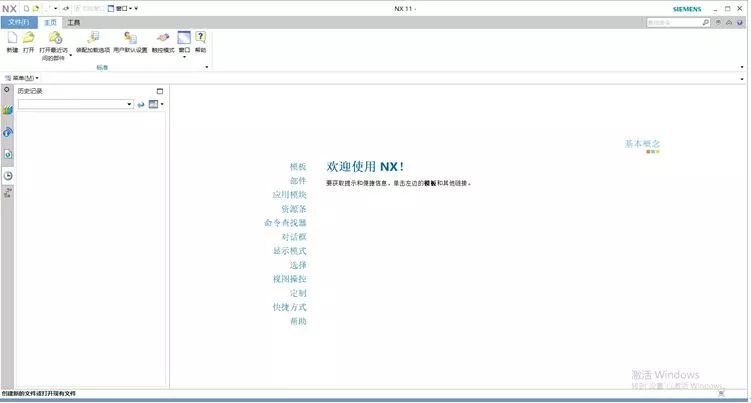This screenshot has height=403, width=751.
Task: Open the bottom tab in the resource bar
Action: (x=8, y=193)
